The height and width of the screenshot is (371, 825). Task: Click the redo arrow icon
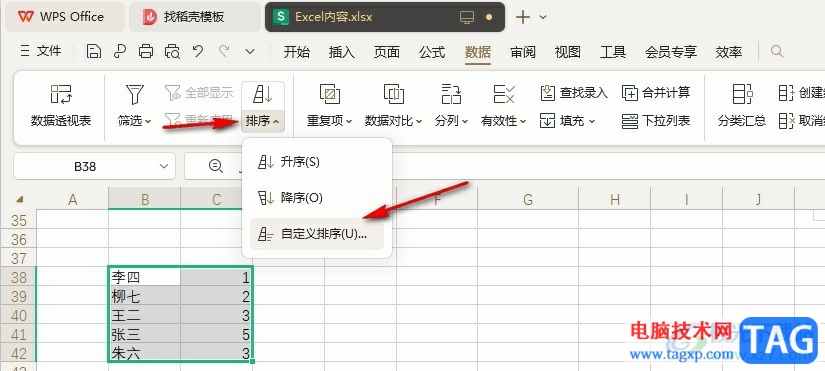pos(224,51)
